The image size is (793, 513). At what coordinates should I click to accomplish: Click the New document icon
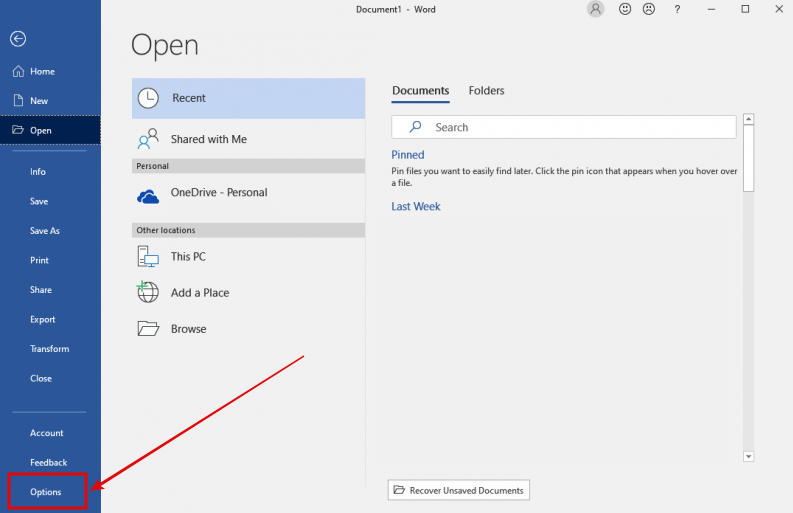click(18, 100)
